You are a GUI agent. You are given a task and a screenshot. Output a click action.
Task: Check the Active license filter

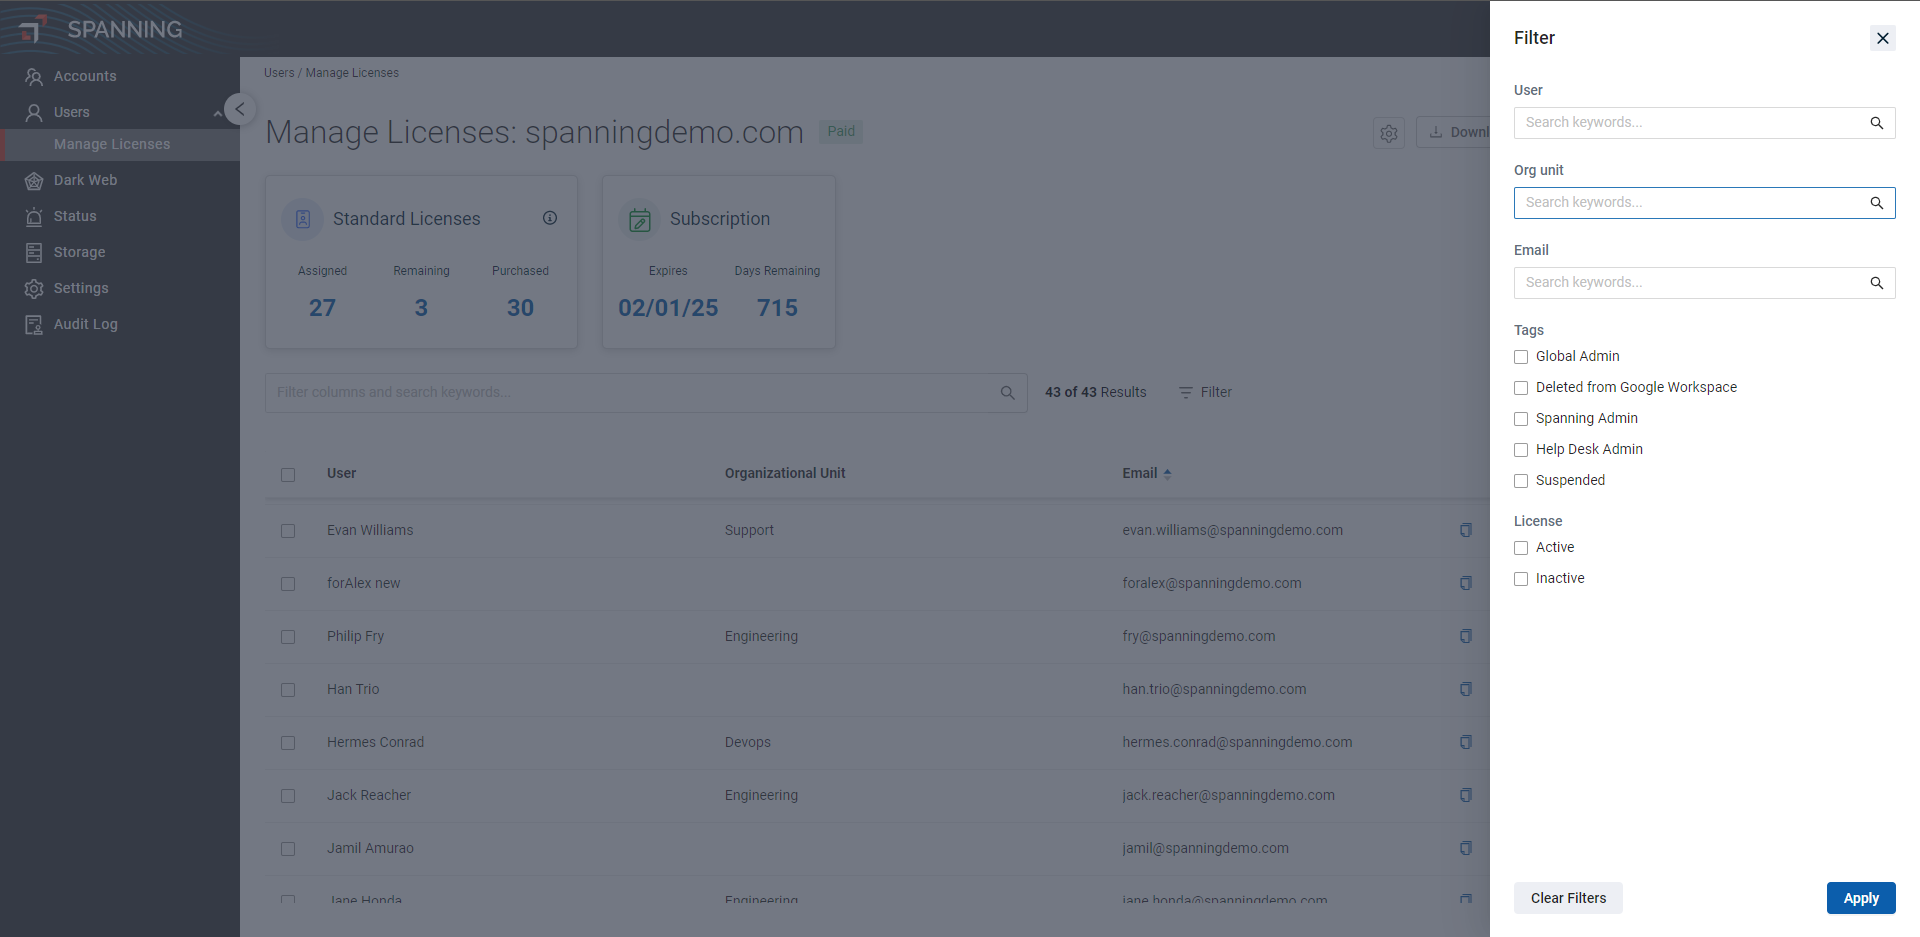coord(1521,548)
